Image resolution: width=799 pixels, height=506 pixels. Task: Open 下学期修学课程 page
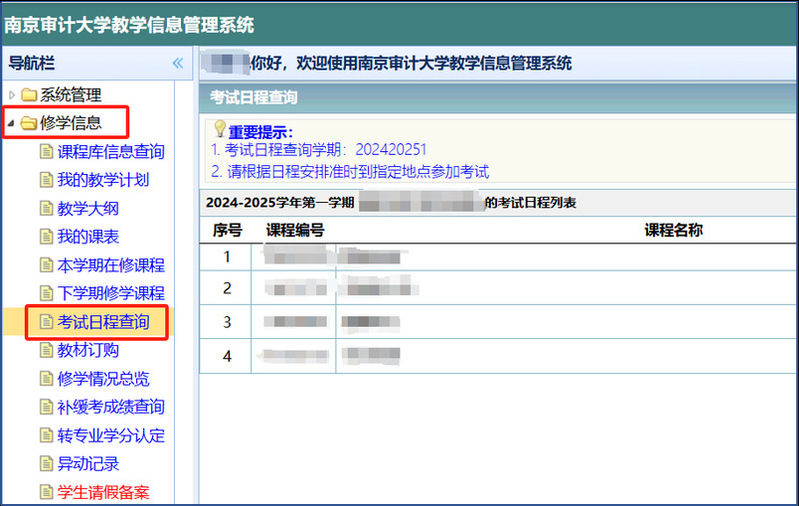110,293
